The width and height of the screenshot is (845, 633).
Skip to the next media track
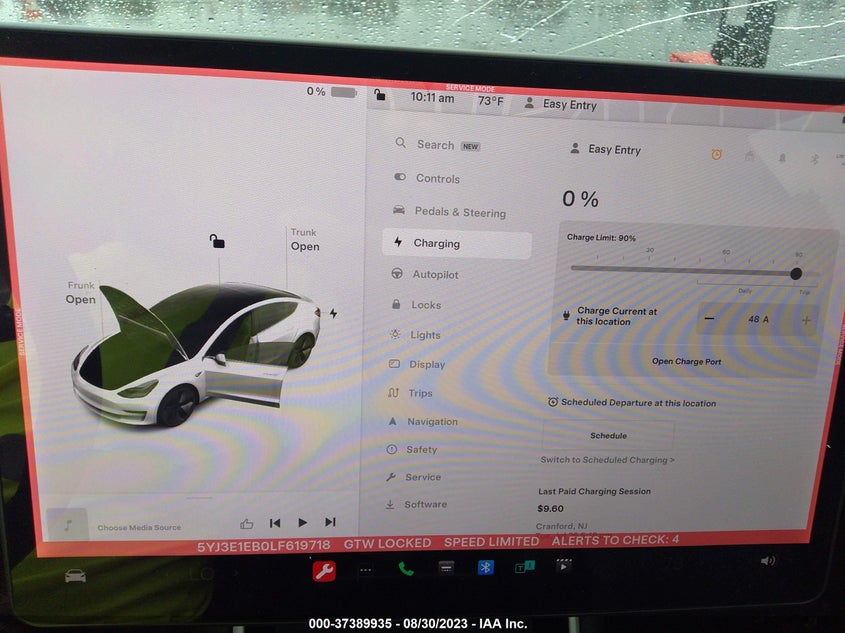point(330,522)
